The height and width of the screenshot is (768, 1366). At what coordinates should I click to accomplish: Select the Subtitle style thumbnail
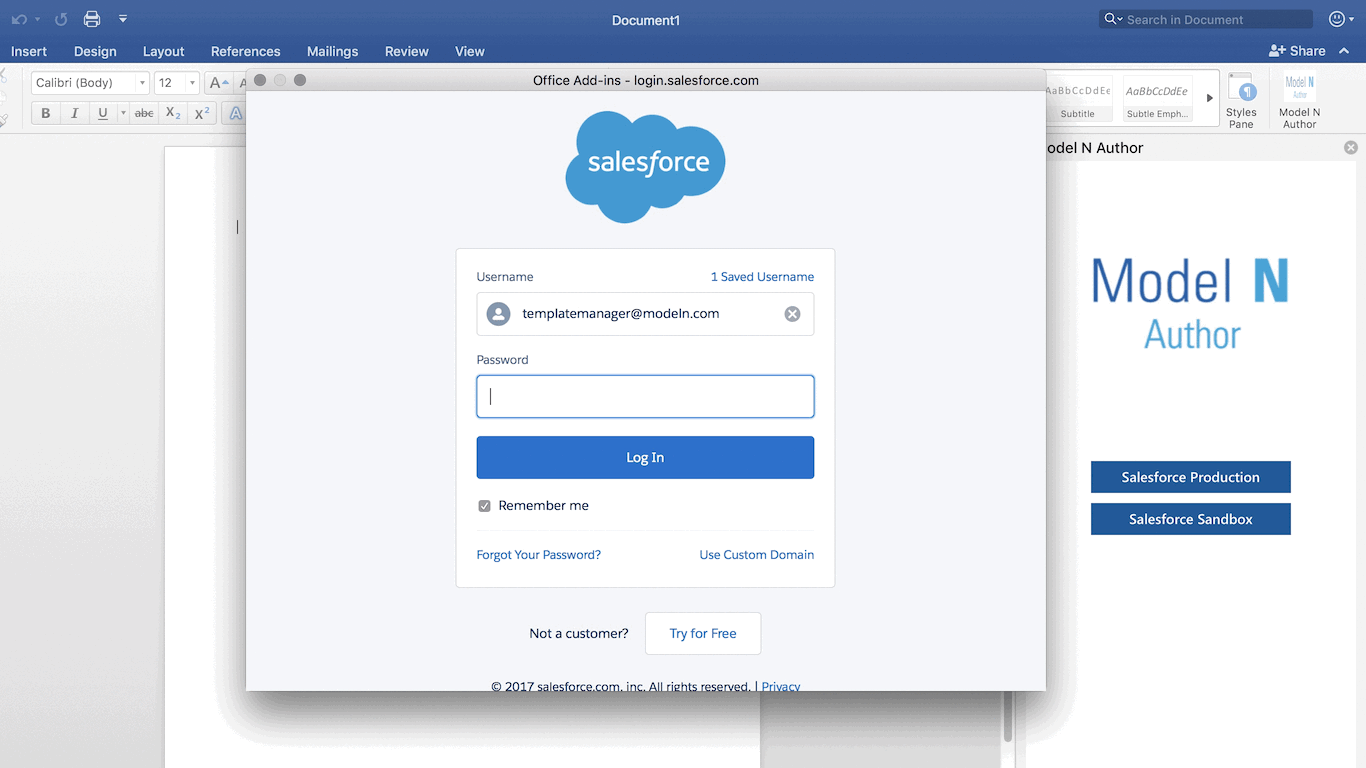tap(1078, 98)
